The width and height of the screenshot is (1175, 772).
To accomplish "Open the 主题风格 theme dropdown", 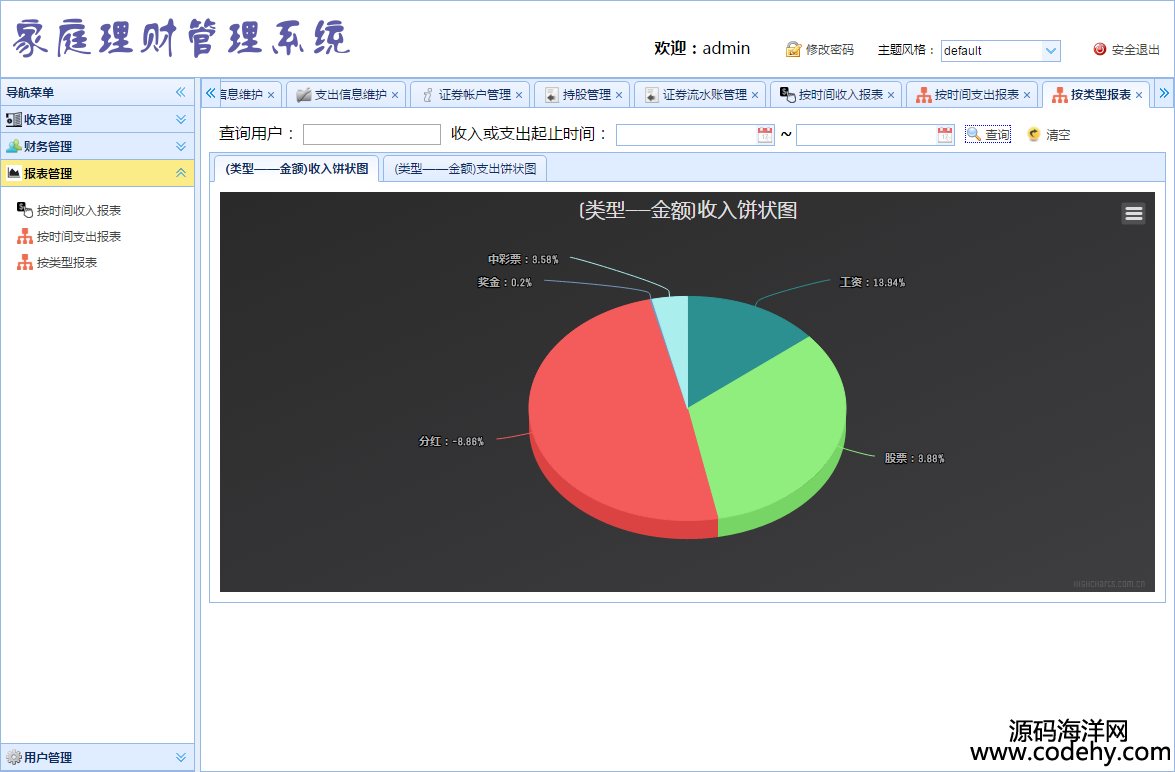I will pos(1051,50).
